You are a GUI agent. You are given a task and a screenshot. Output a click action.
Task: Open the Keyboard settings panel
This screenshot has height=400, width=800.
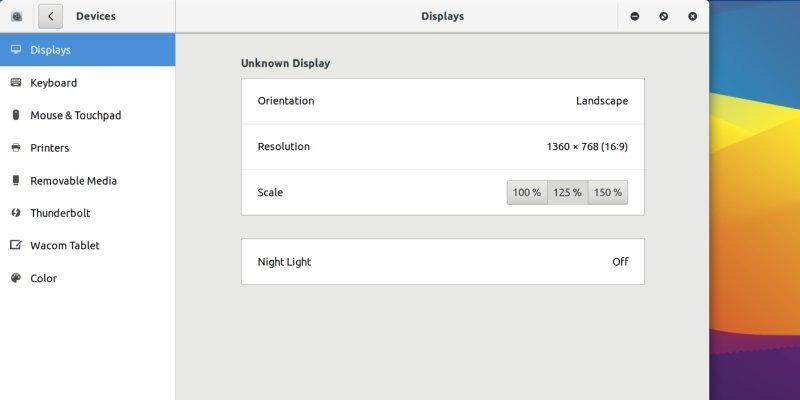coord(54,83)
